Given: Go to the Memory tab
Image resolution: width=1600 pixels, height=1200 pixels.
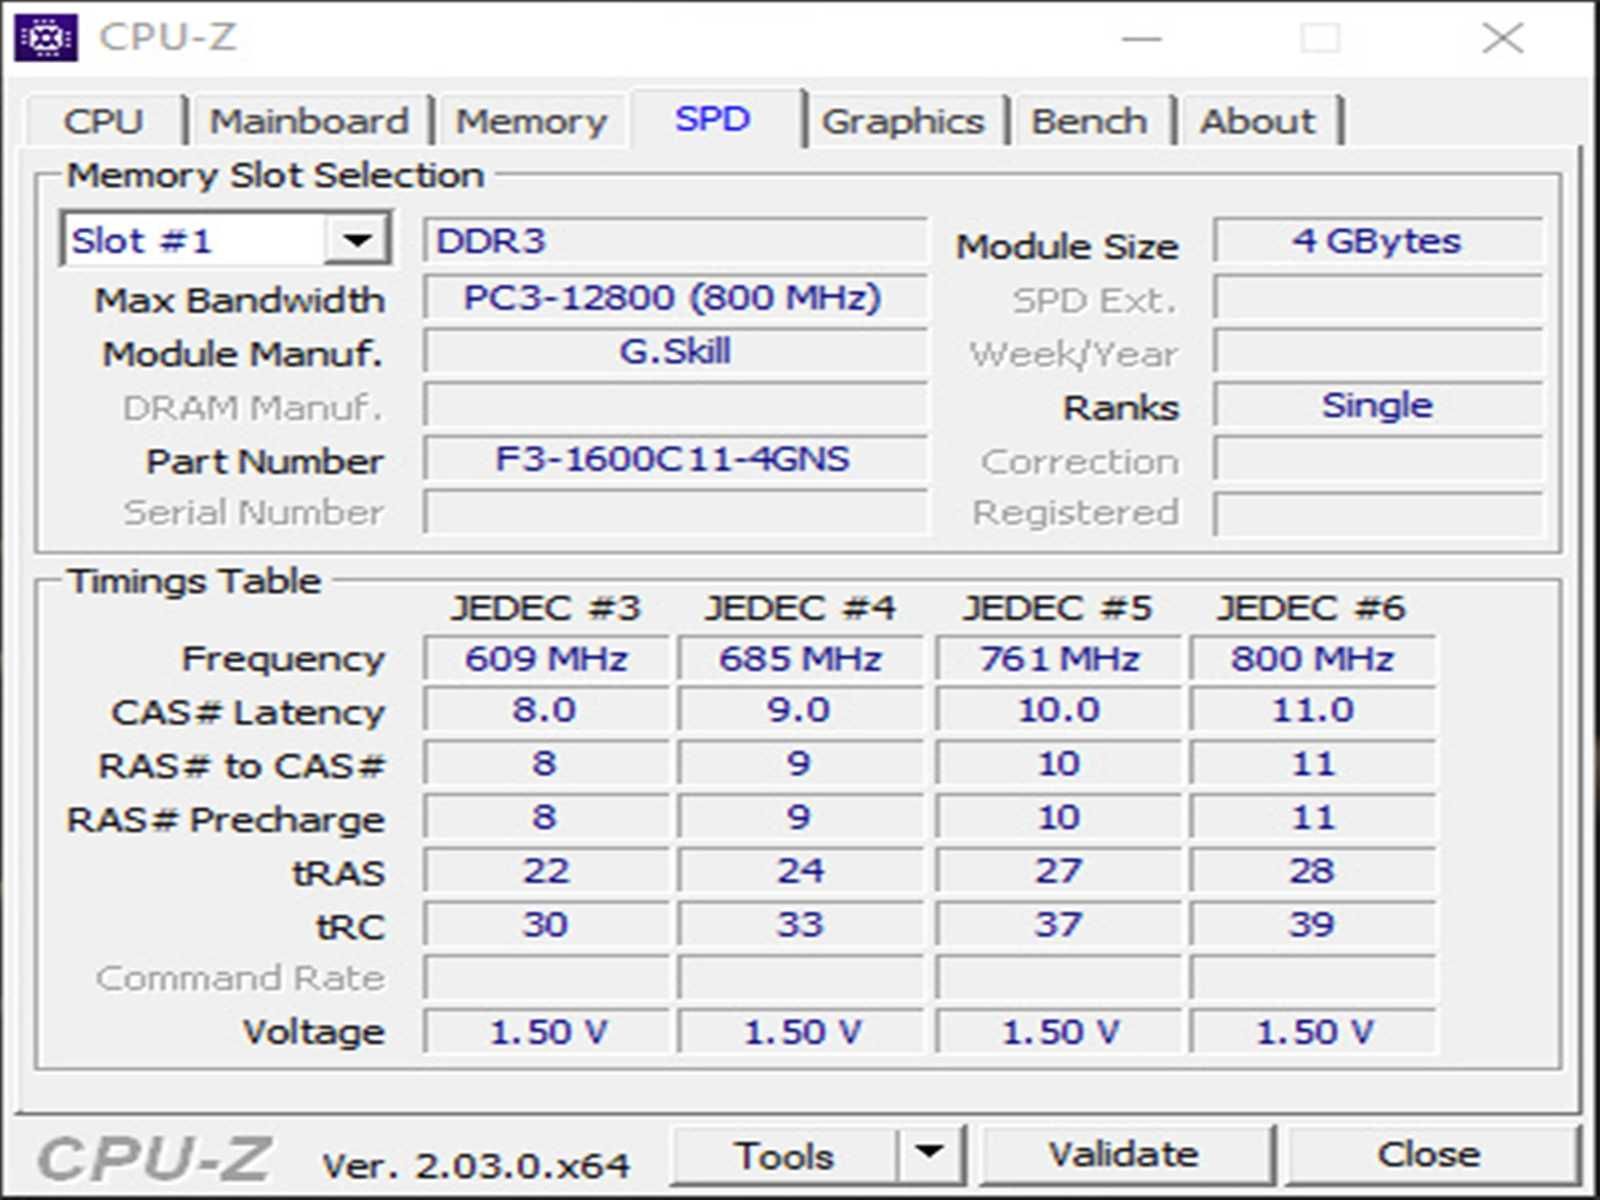Looking at the screenshot, I should tap(531, 121).
